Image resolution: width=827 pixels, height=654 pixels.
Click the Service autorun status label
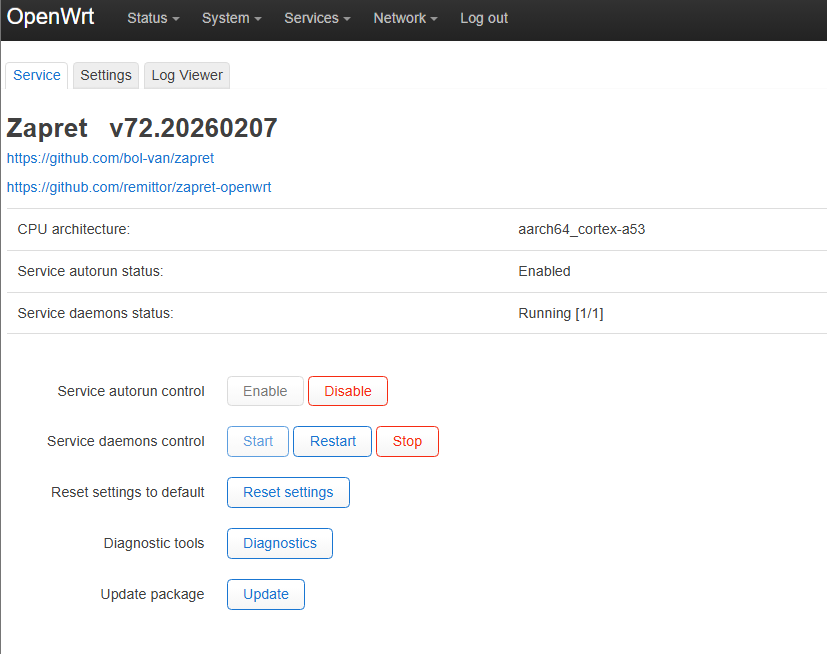(x=90, y=271)
